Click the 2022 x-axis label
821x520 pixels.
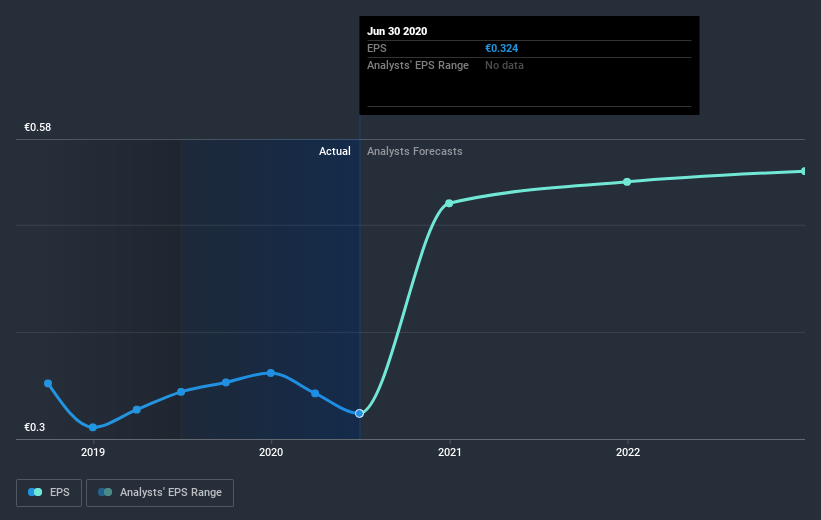628,452
